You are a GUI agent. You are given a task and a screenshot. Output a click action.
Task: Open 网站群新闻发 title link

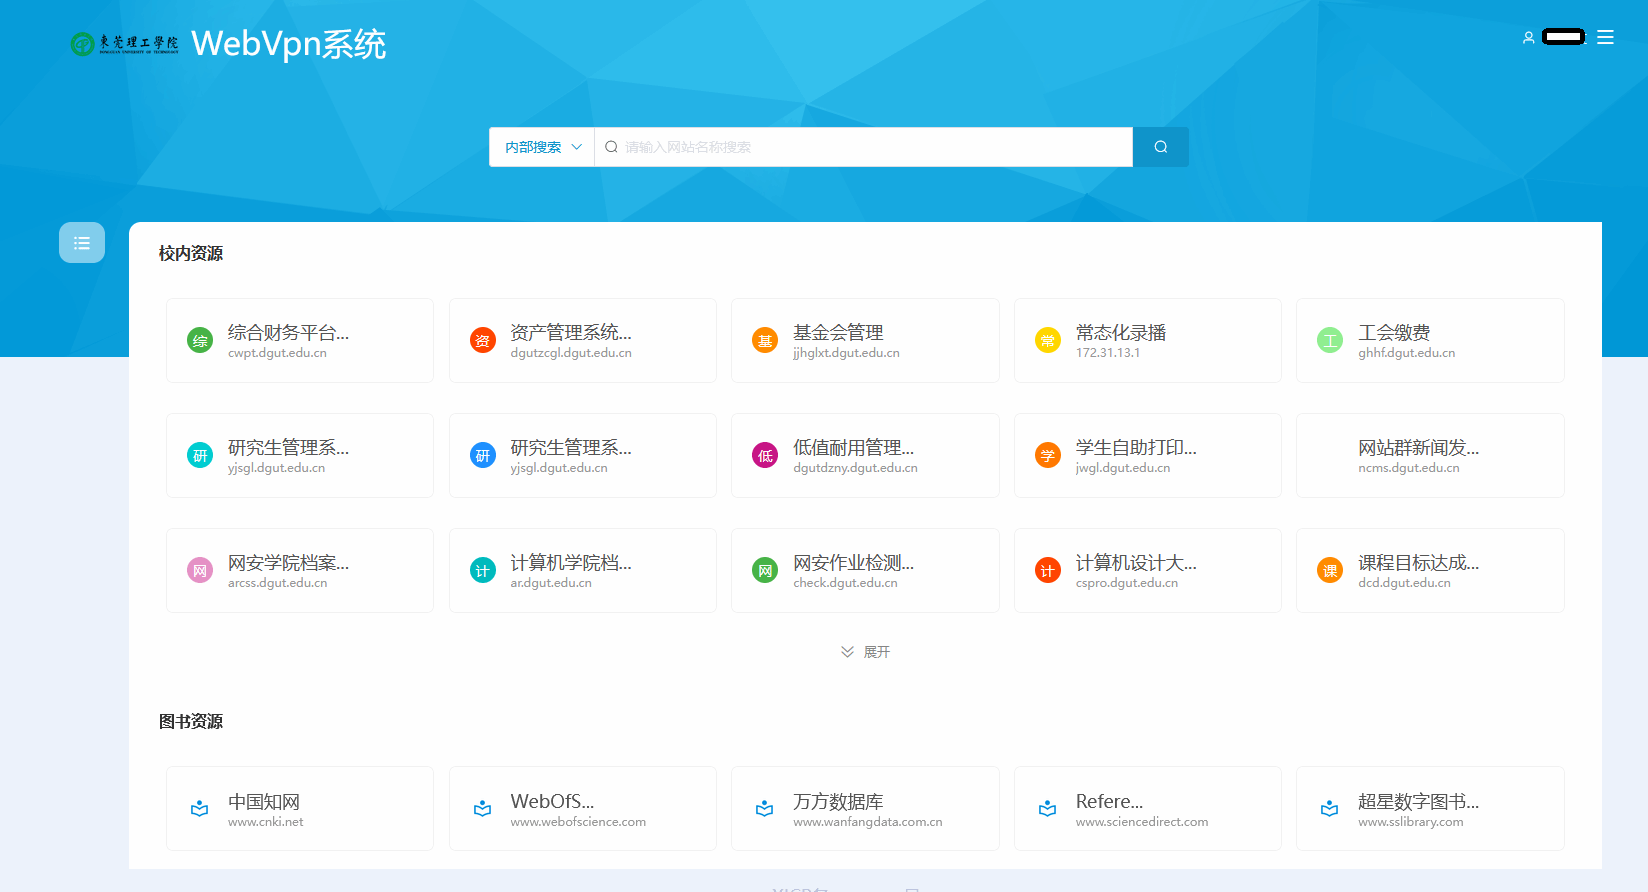pos(1418,447)
